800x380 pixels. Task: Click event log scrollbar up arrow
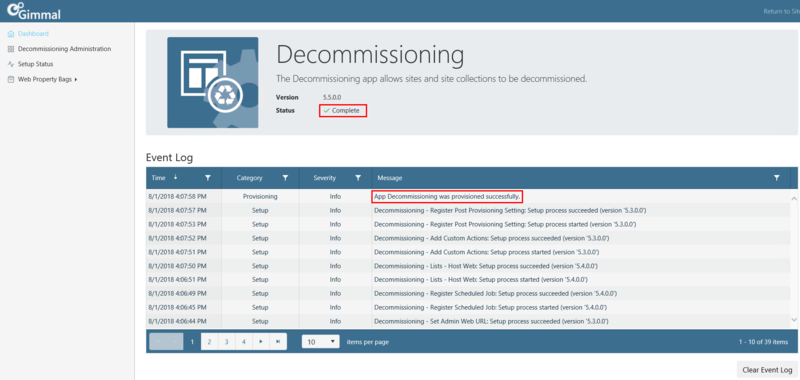[x=793, y=197]
